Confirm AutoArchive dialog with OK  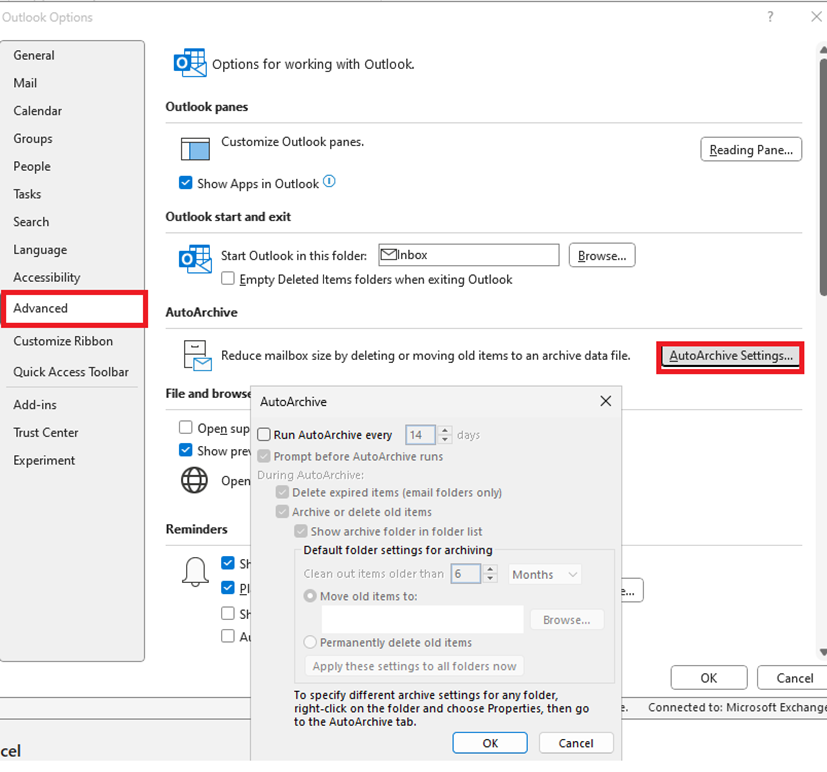490,742
